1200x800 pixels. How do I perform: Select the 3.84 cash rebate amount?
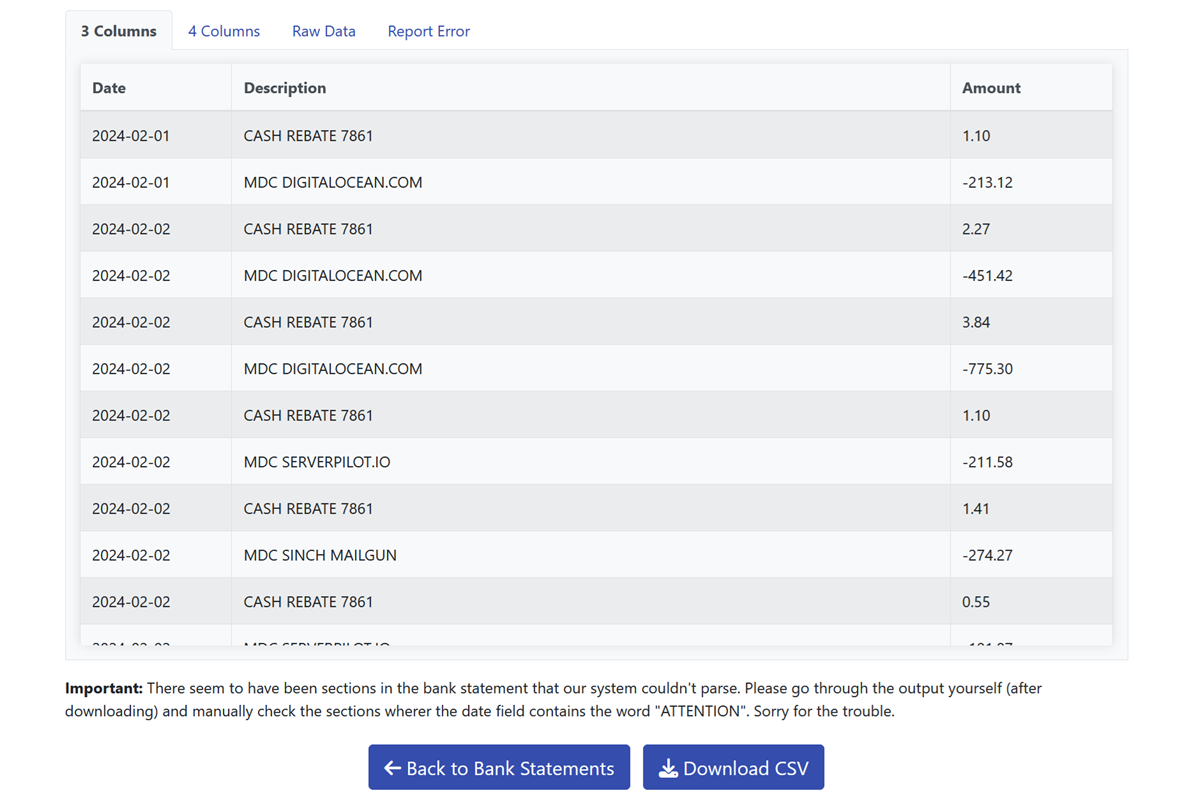[x=976, y=322]
